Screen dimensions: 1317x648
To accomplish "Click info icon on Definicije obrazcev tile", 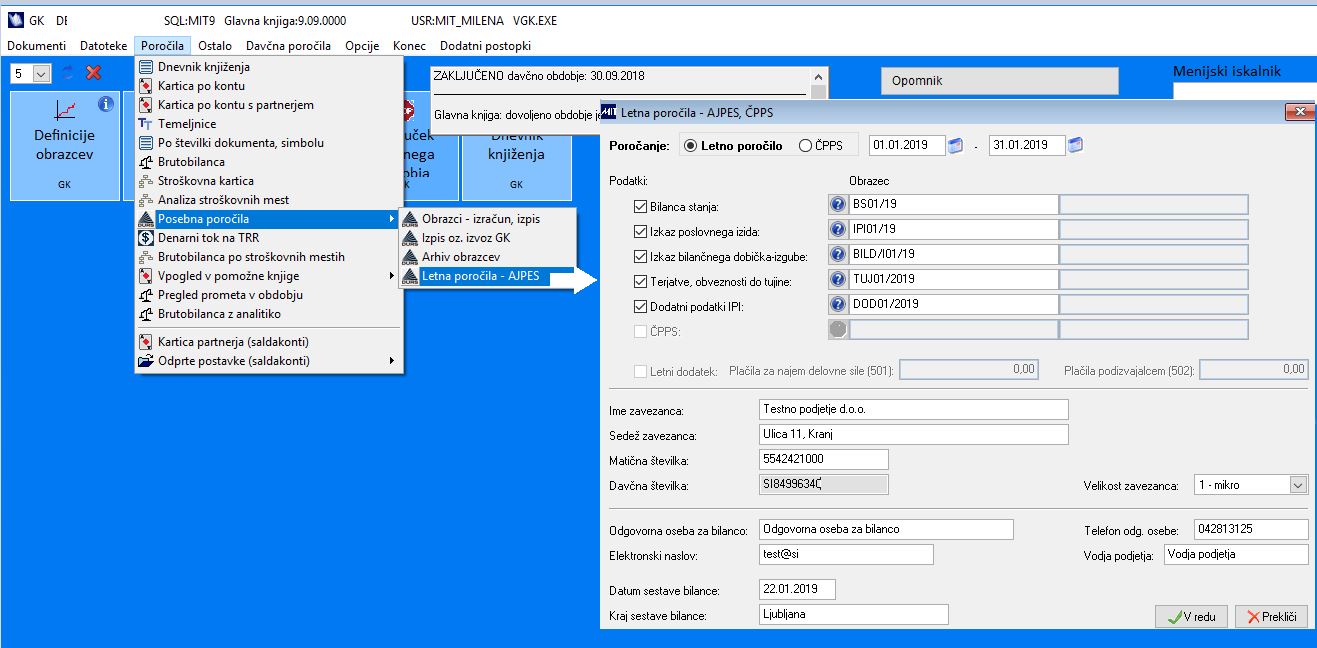I will [x=106, y=104].
